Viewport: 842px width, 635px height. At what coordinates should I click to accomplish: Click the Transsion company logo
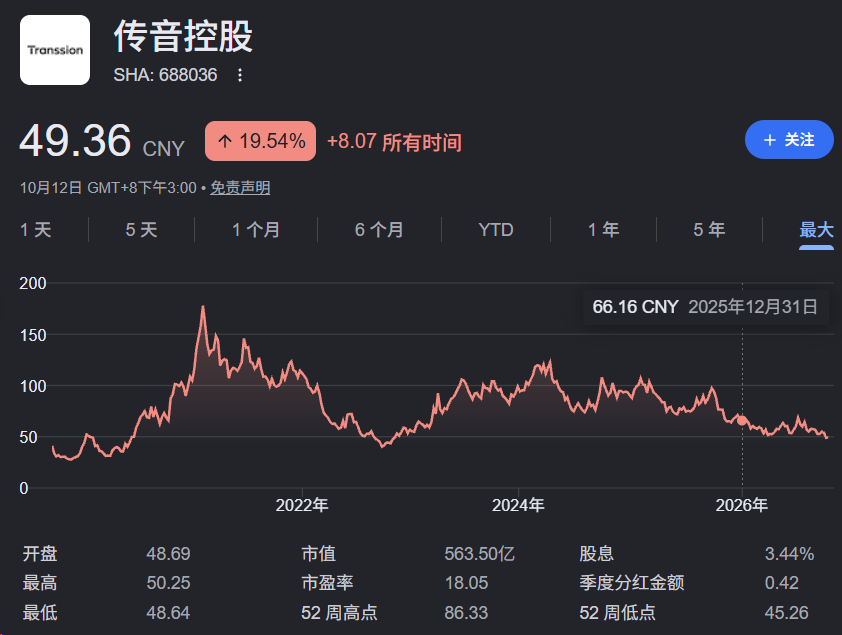click(x=55, y=50)
